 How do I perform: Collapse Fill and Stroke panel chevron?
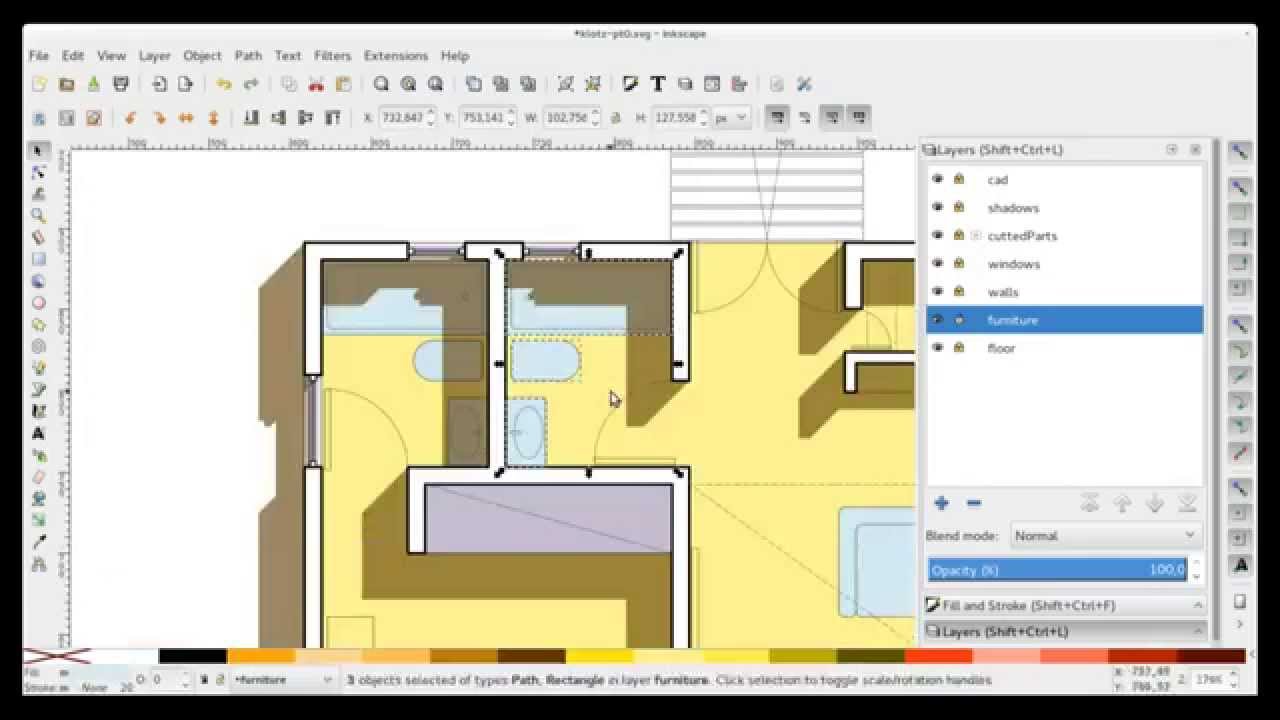coord(1197,605)
